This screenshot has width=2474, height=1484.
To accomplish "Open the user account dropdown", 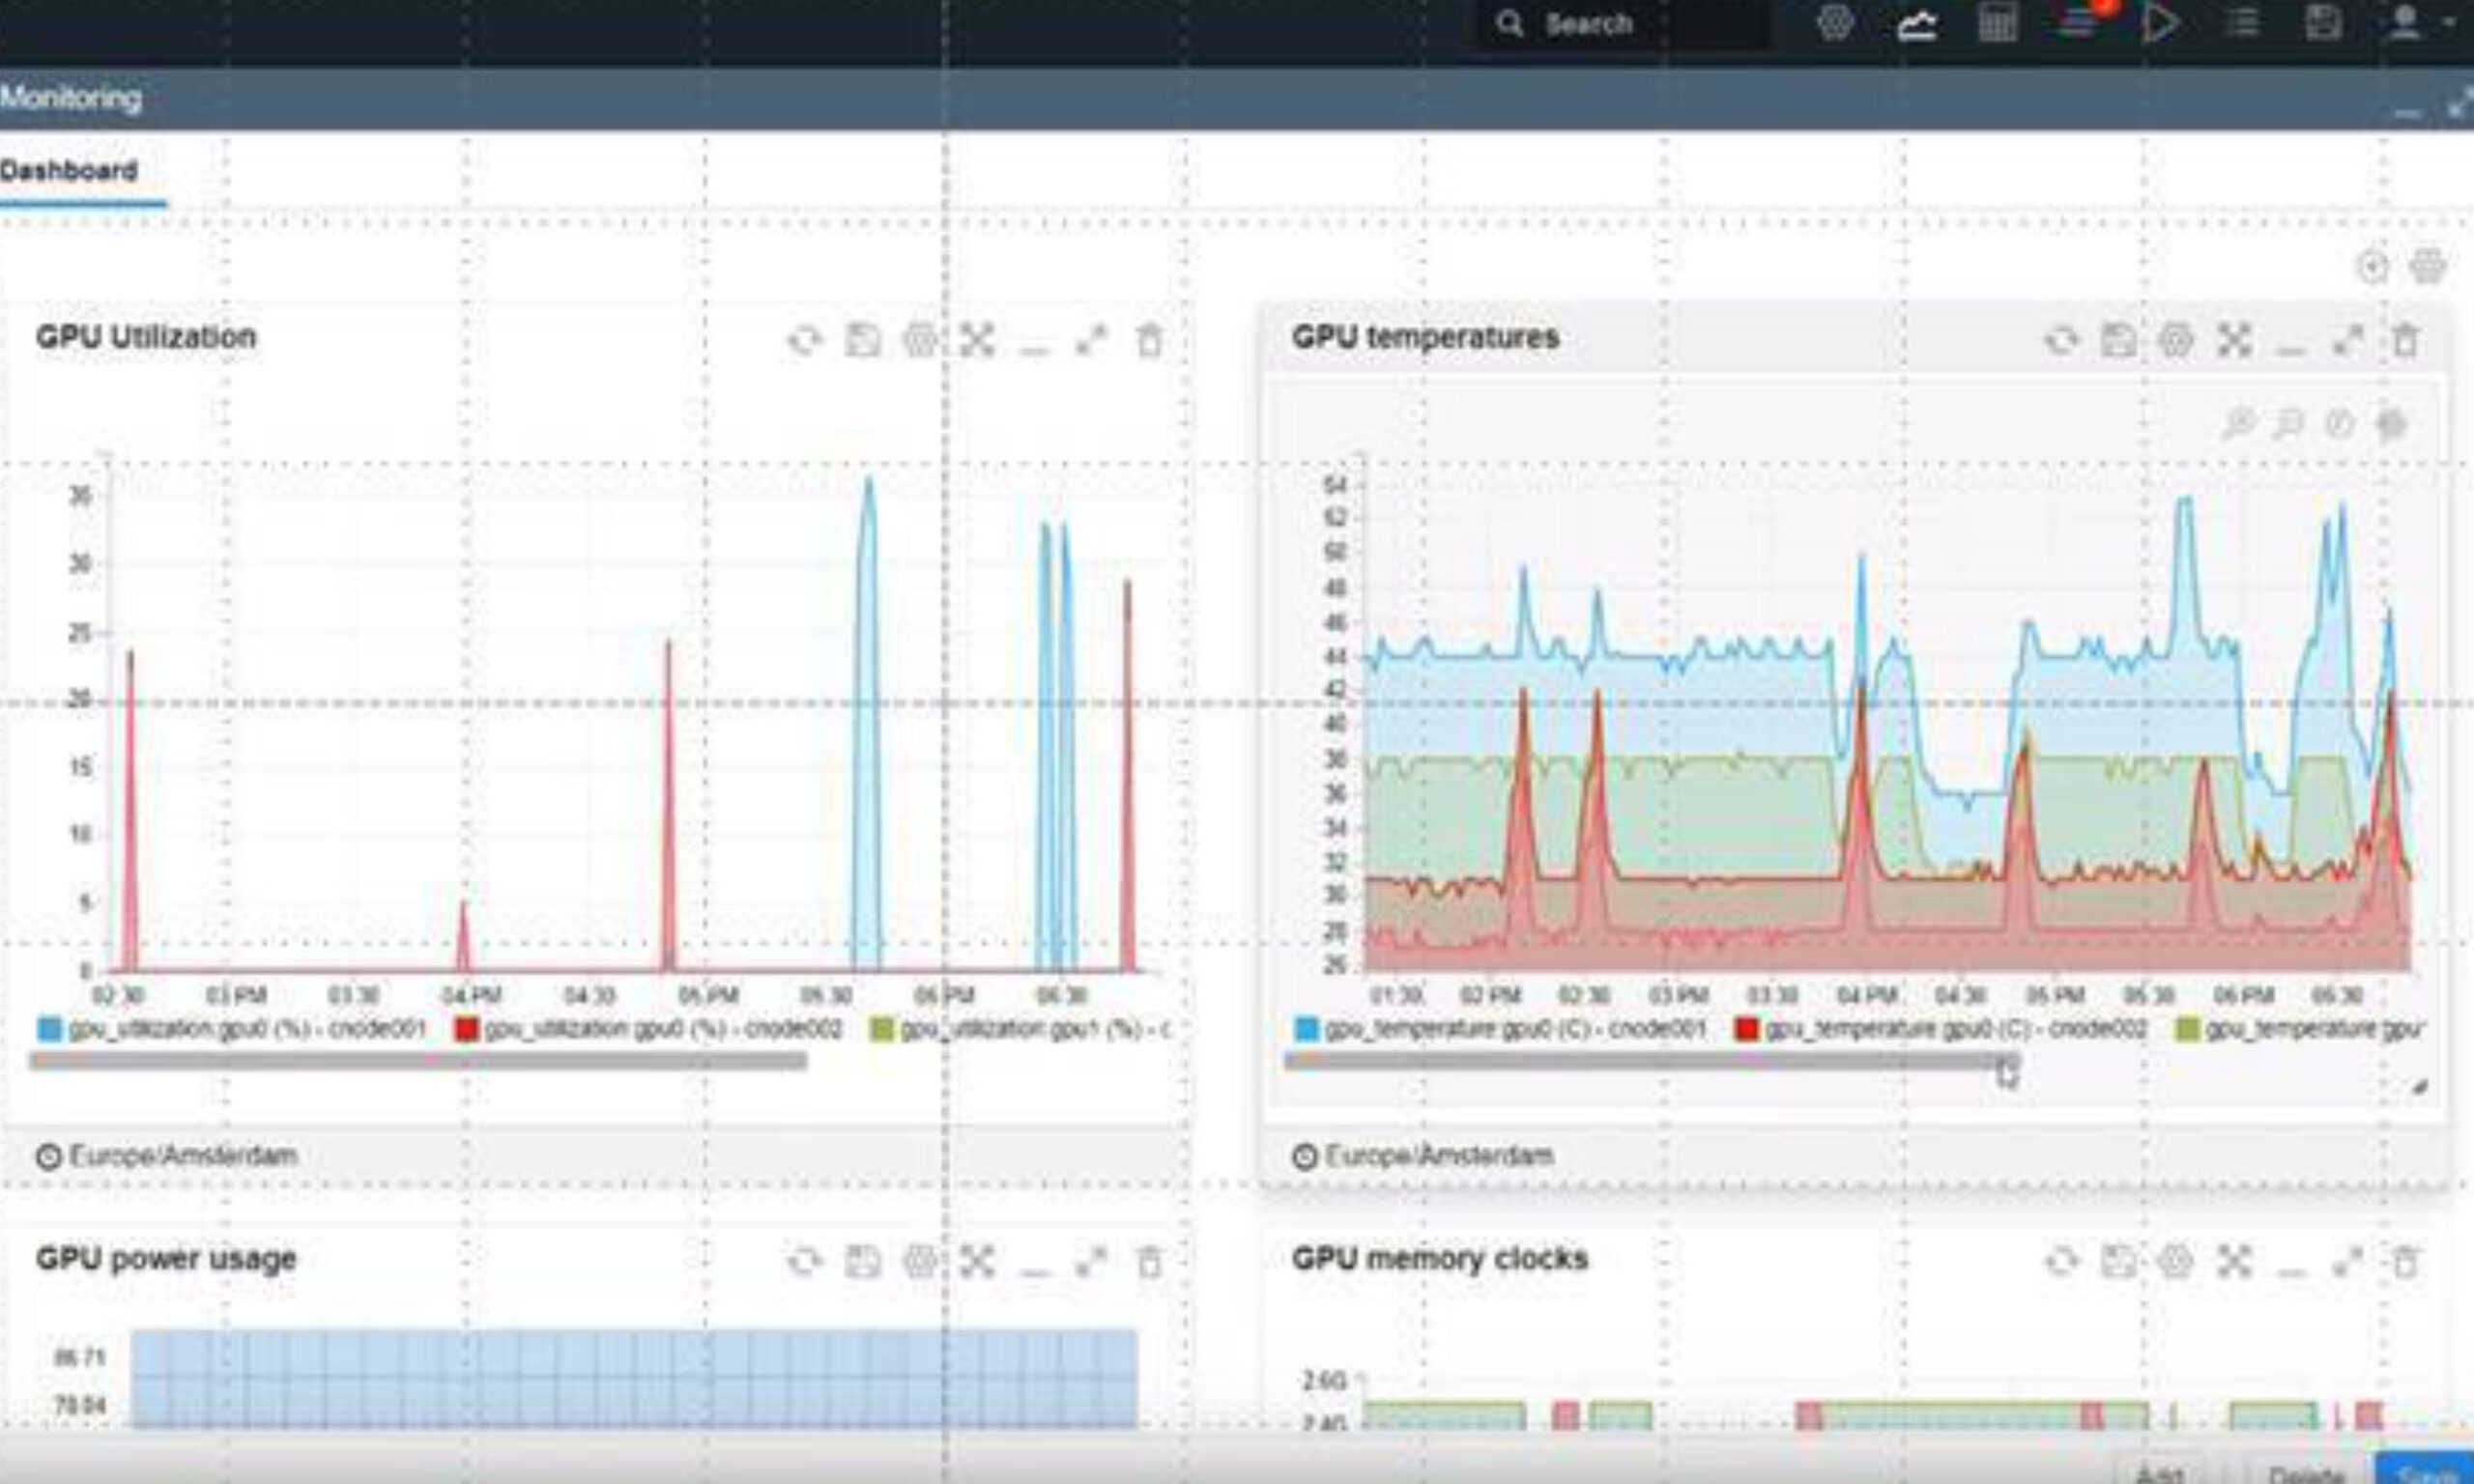I will tap(2412, 24).
